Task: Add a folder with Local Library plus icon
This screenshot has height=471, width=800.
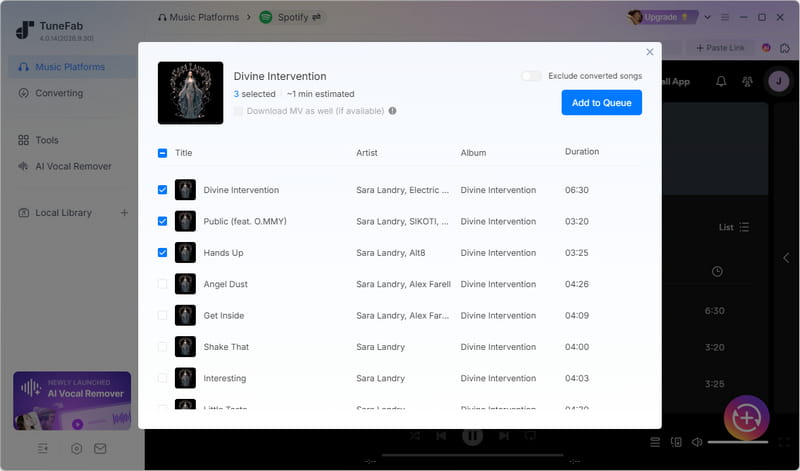Action: pyautogui.click(x=124, y=213)
